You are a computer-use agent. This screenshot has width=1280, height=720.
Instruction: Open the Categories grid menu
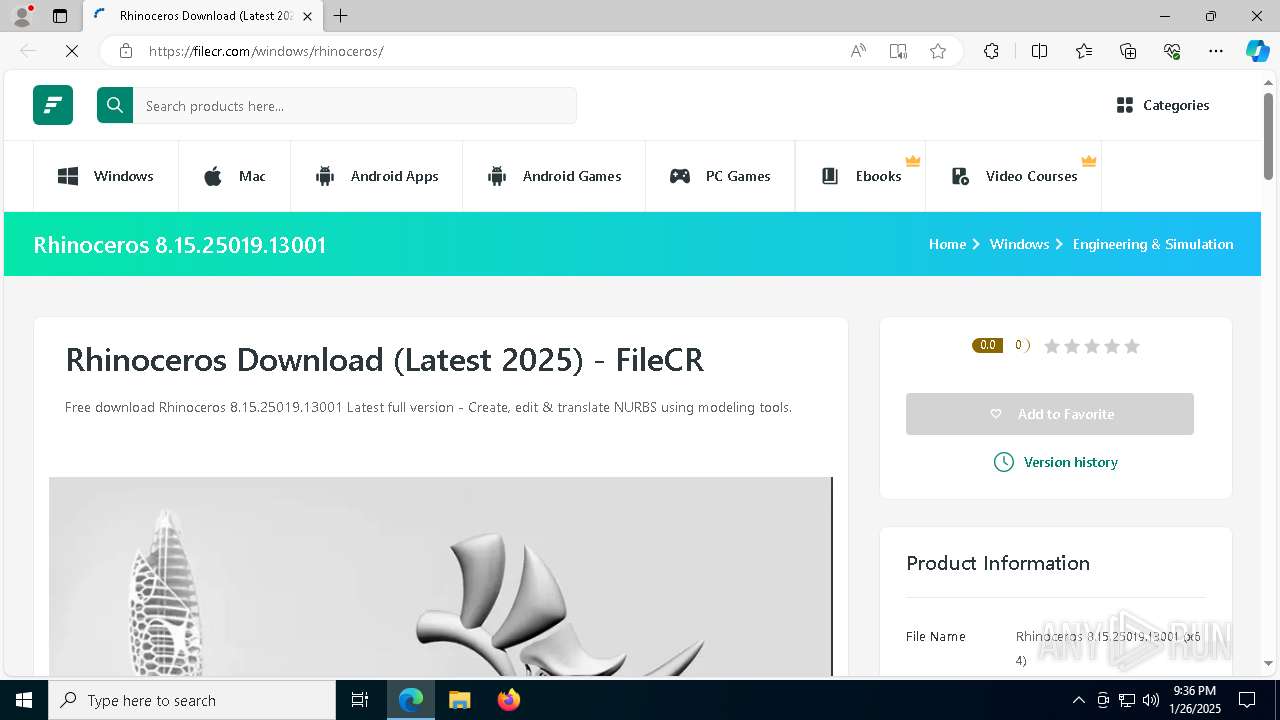coord(1163,105)
